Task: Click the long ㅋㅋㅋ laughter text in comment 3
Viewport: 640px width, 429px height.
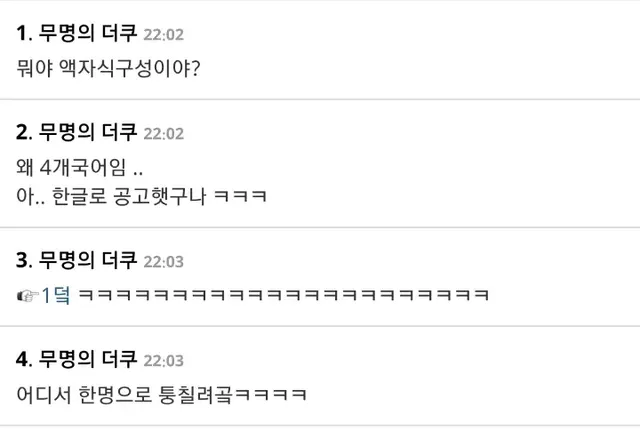Action: pos(283,295)
